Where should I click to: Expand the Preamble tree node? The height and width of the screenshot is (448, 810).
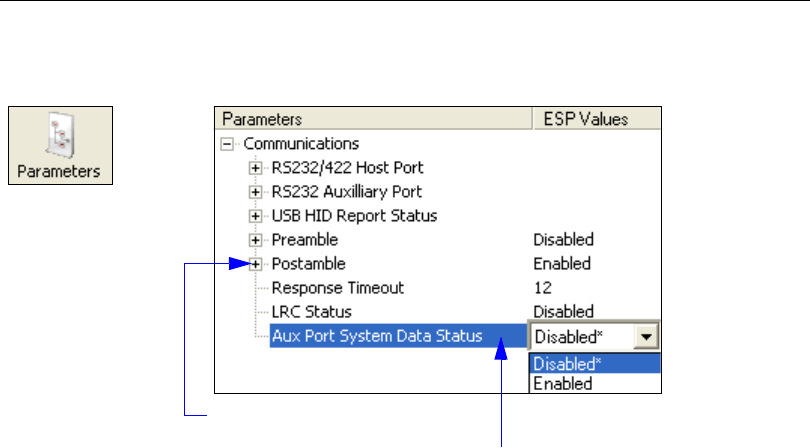[256, 240]
